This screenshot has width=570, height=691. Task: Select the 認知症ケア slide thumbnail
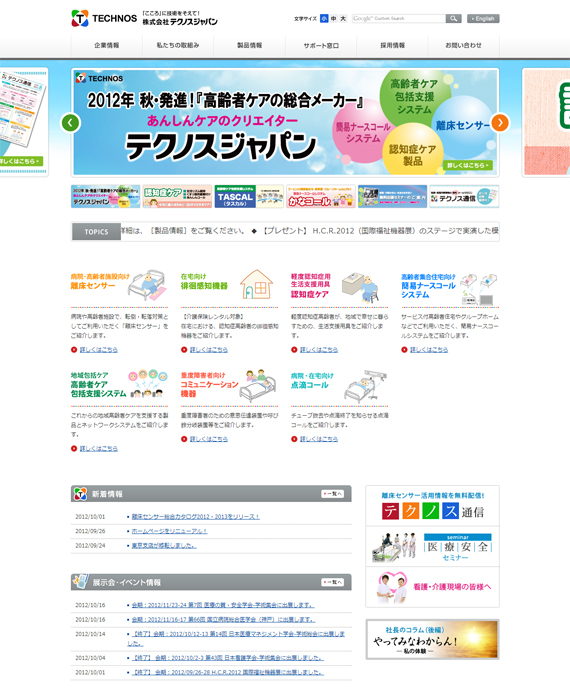177,196
